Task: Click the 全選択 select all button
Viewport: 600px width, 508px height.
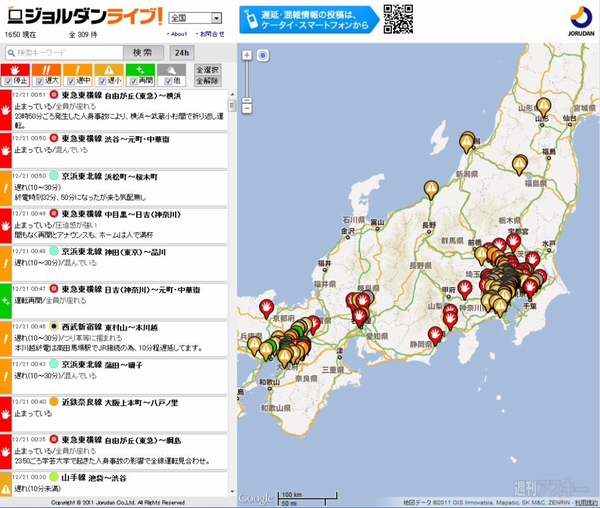Action: [x=207, y=70]
